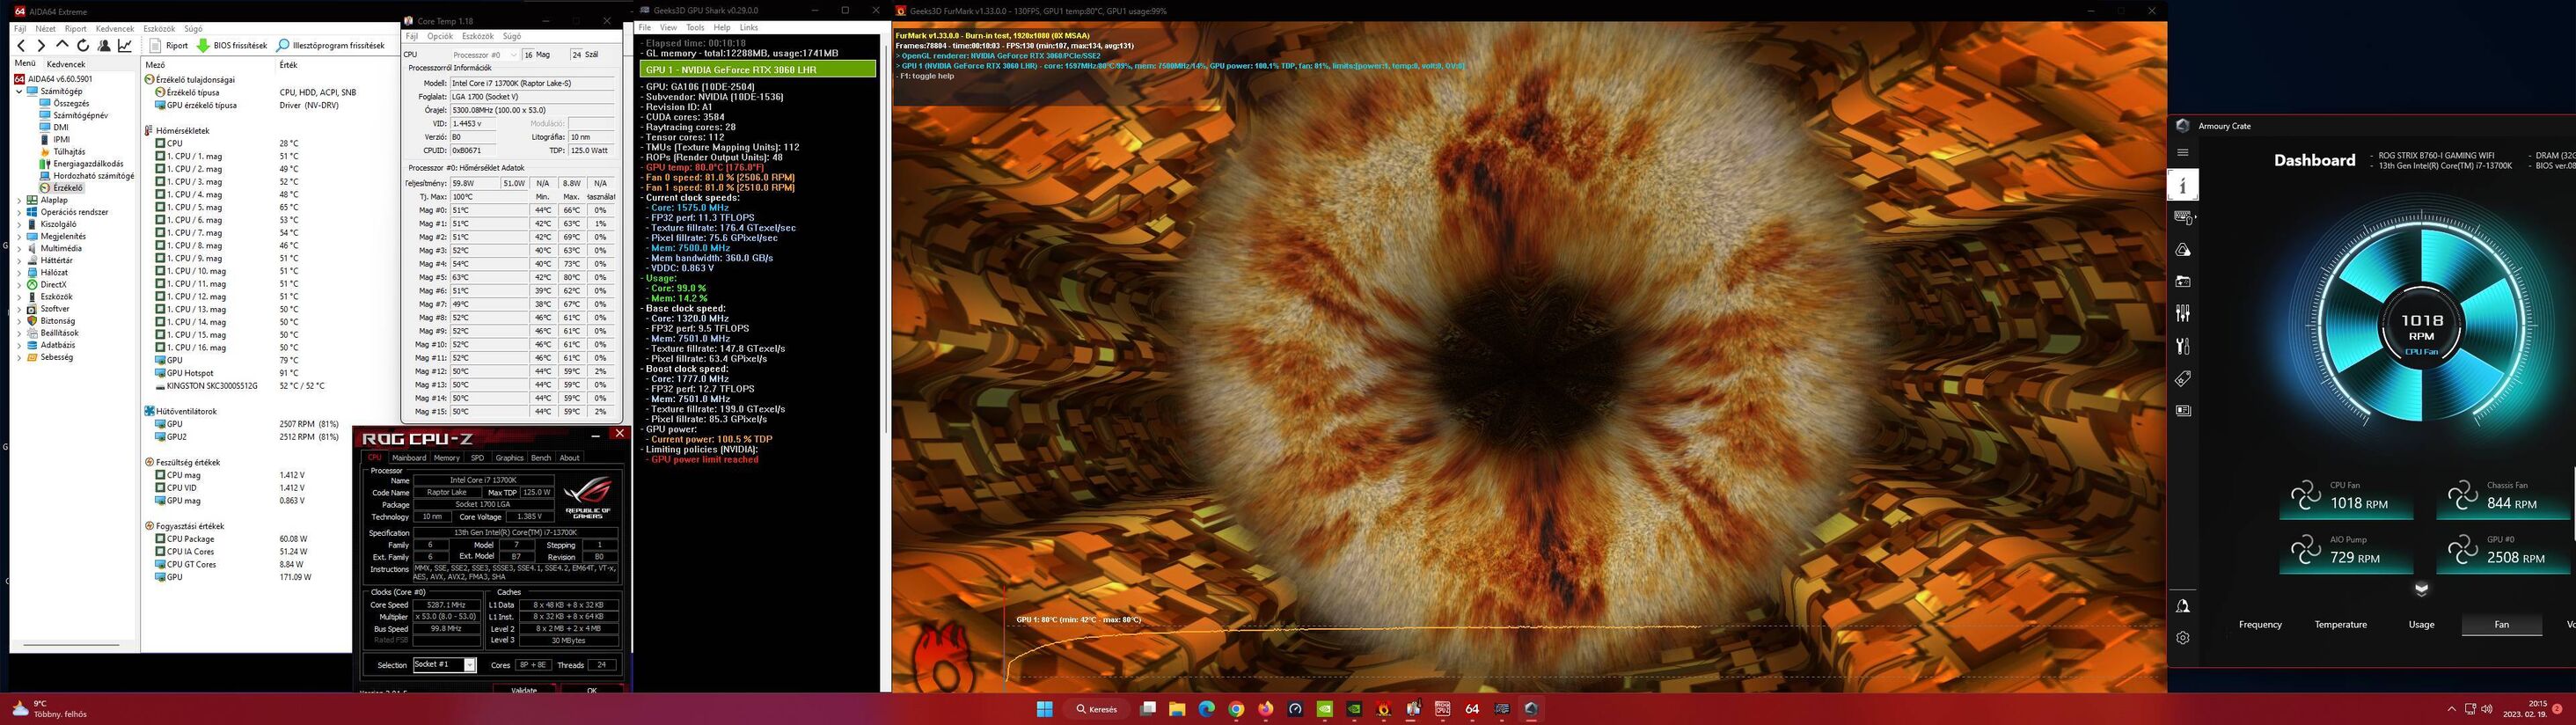Click AIDA64 forward navigation arrow

pos(41,46)
